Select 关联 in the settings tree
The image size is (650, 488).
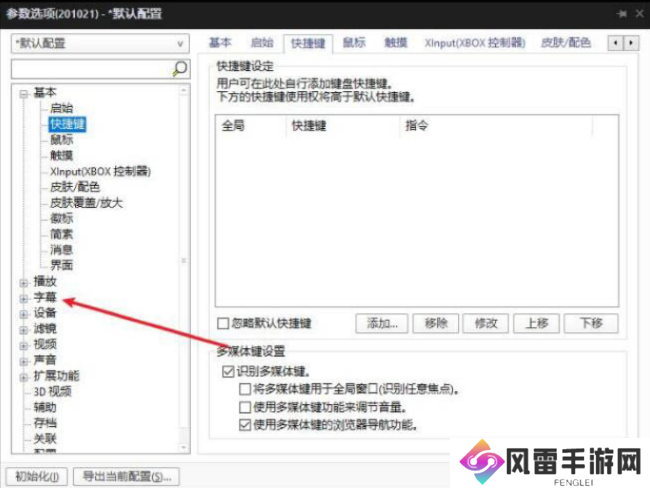click(45, 439)
